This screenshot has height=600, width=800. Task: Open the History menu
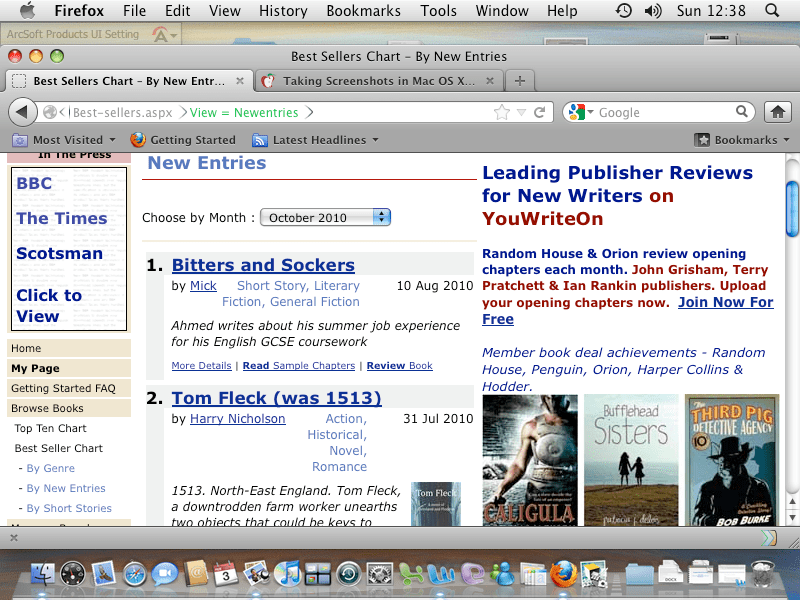(283, 11)
